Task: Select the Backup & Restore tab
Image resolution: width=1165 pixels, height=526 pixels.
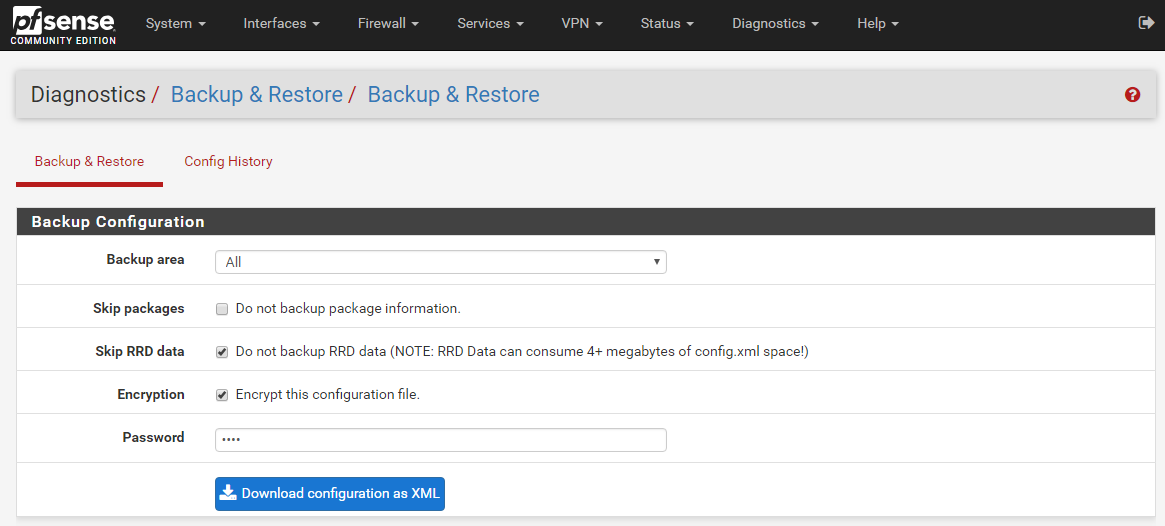Action: (89, 161)
